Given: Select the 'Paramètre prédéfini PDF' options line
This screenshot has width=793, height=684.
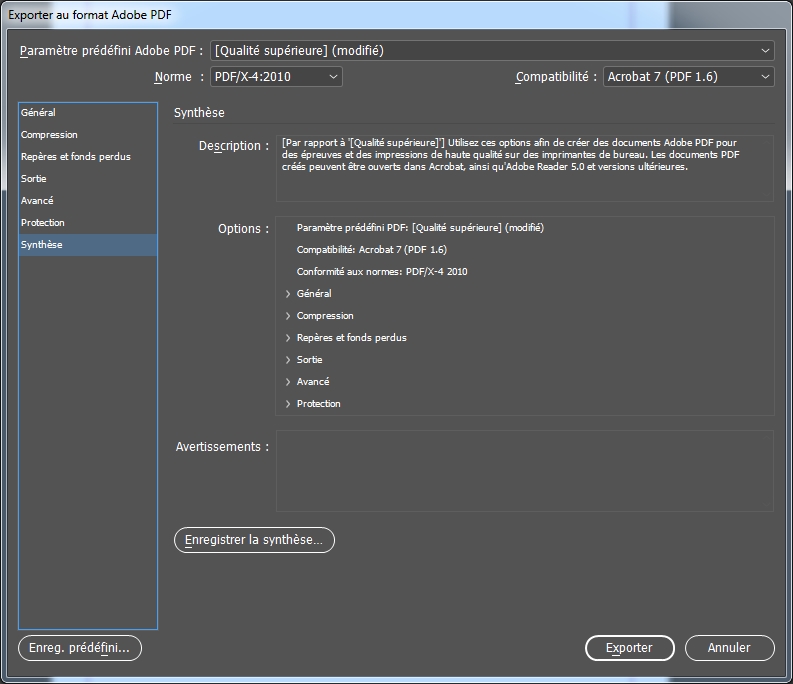Looking at the screenshot, I should pos(420,228).
